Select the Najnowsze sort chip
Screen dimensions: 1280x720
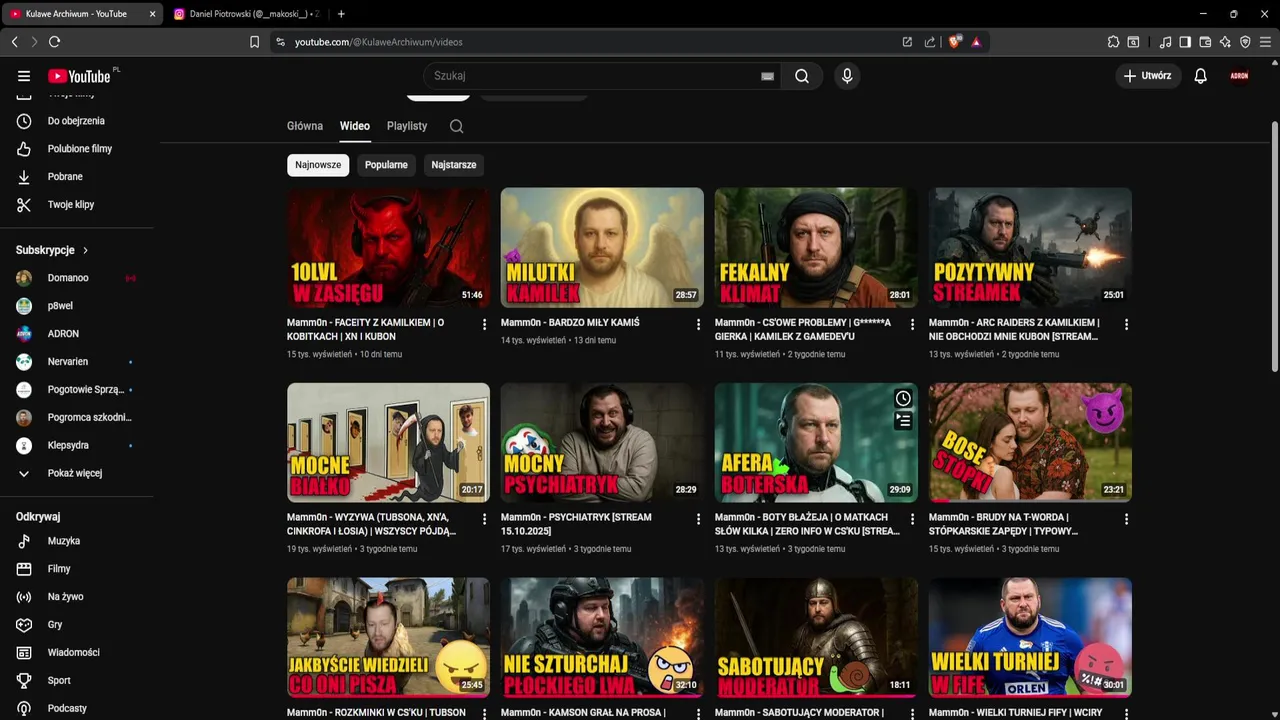click(318, 165)
